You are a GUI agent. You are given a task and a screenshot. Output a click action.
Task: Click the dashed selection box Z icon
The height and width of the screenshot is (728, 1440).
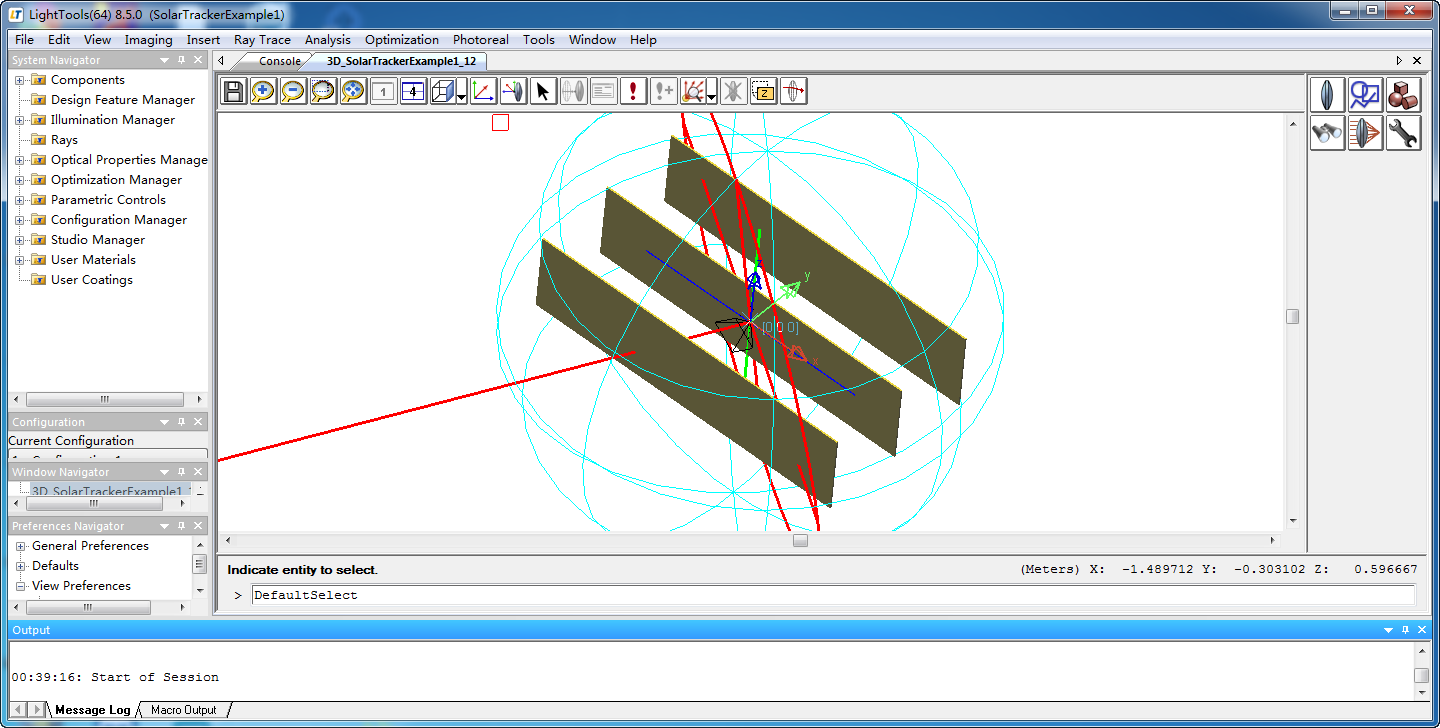tap(763, 92)
